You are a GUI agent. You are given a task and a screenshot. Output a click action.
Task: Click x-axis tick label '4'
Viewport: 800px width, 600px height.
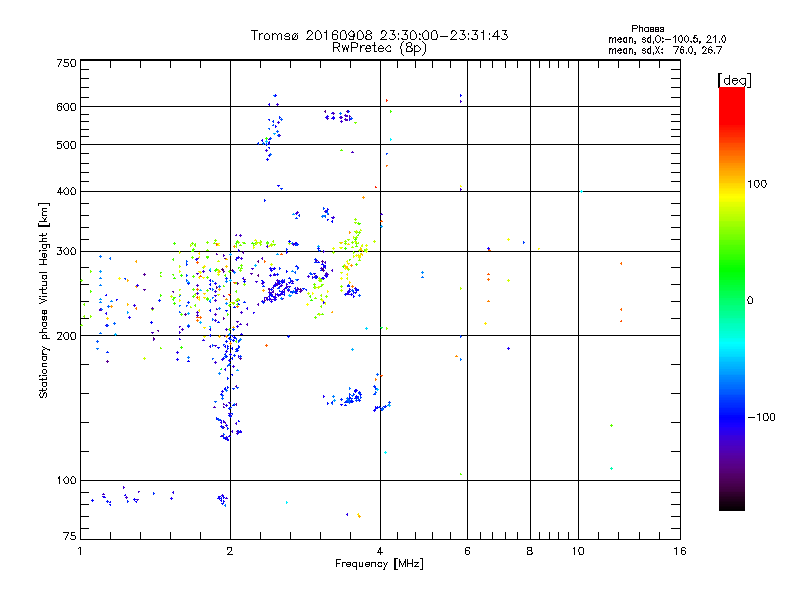click(x=380, y=551)
